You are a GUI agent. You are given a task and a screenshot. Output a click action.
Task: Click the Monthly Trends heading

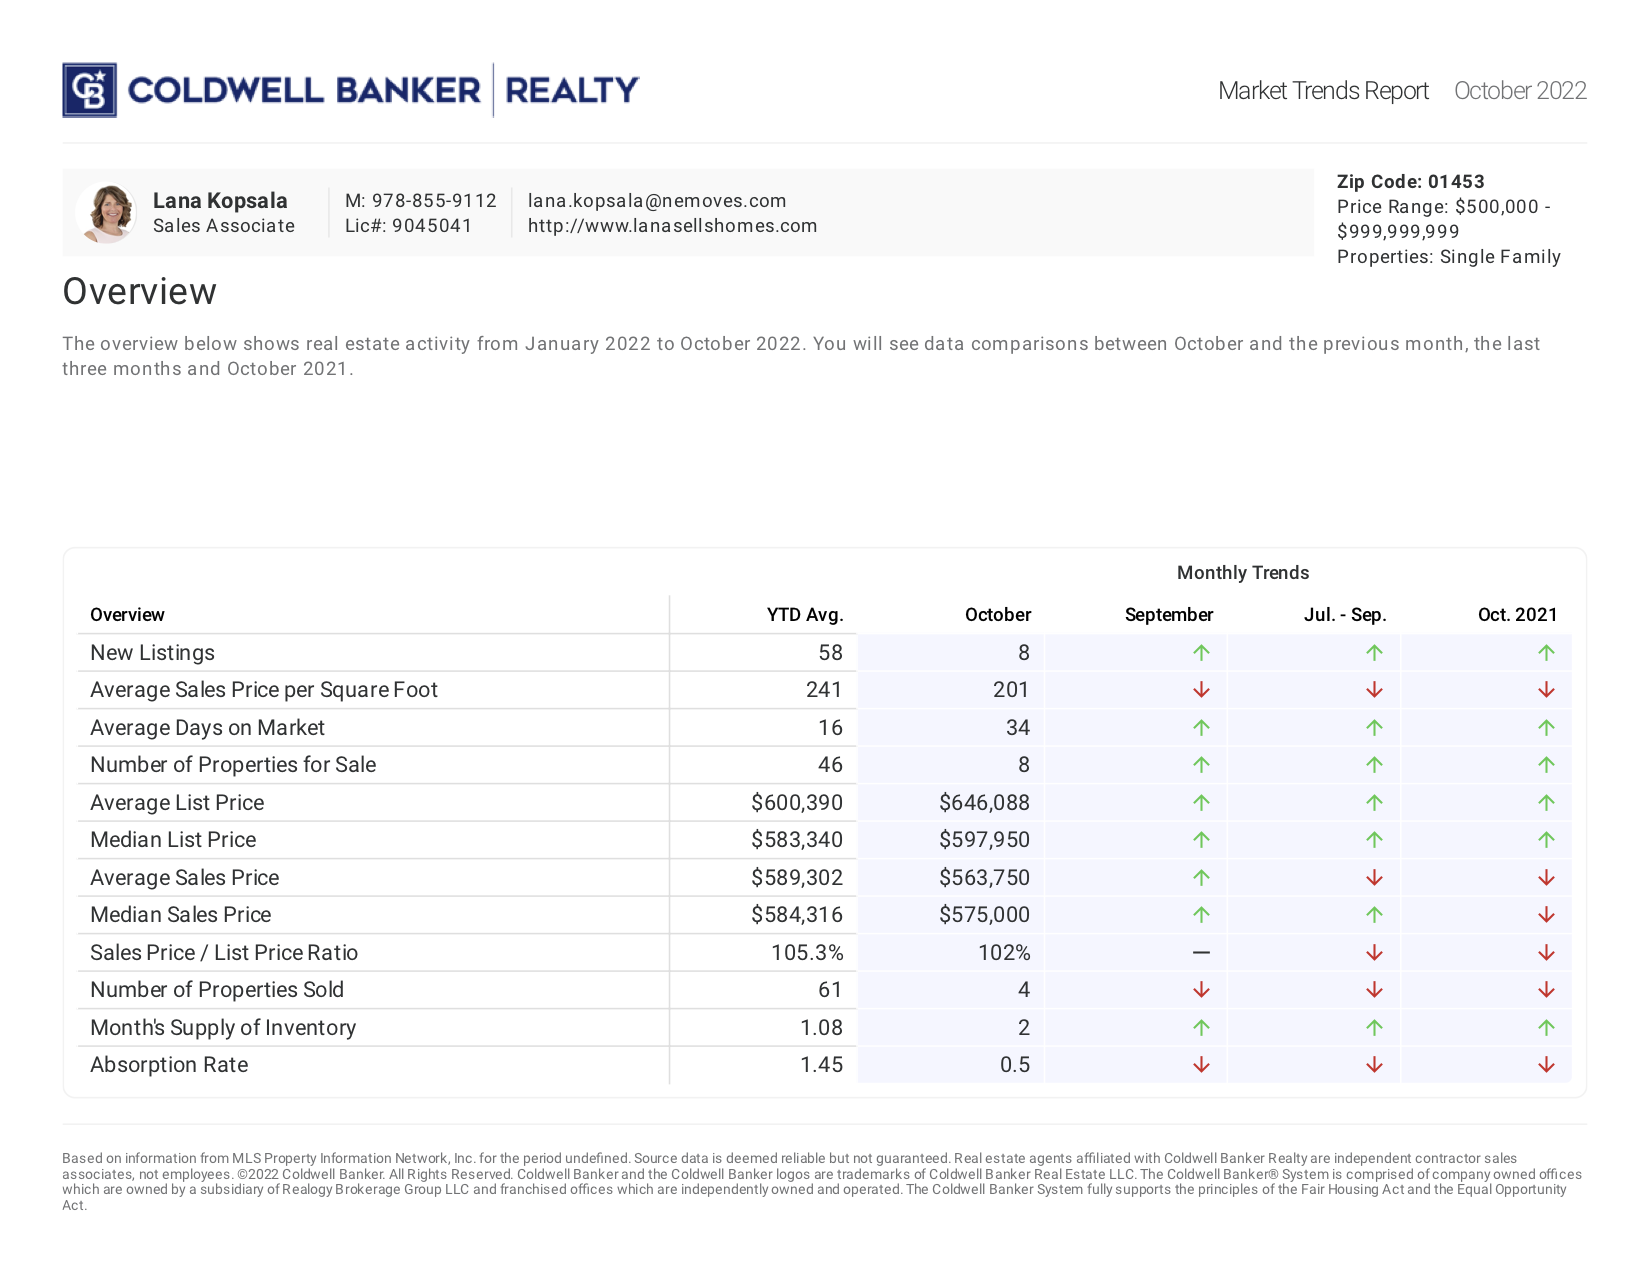tap(1243, 573)
